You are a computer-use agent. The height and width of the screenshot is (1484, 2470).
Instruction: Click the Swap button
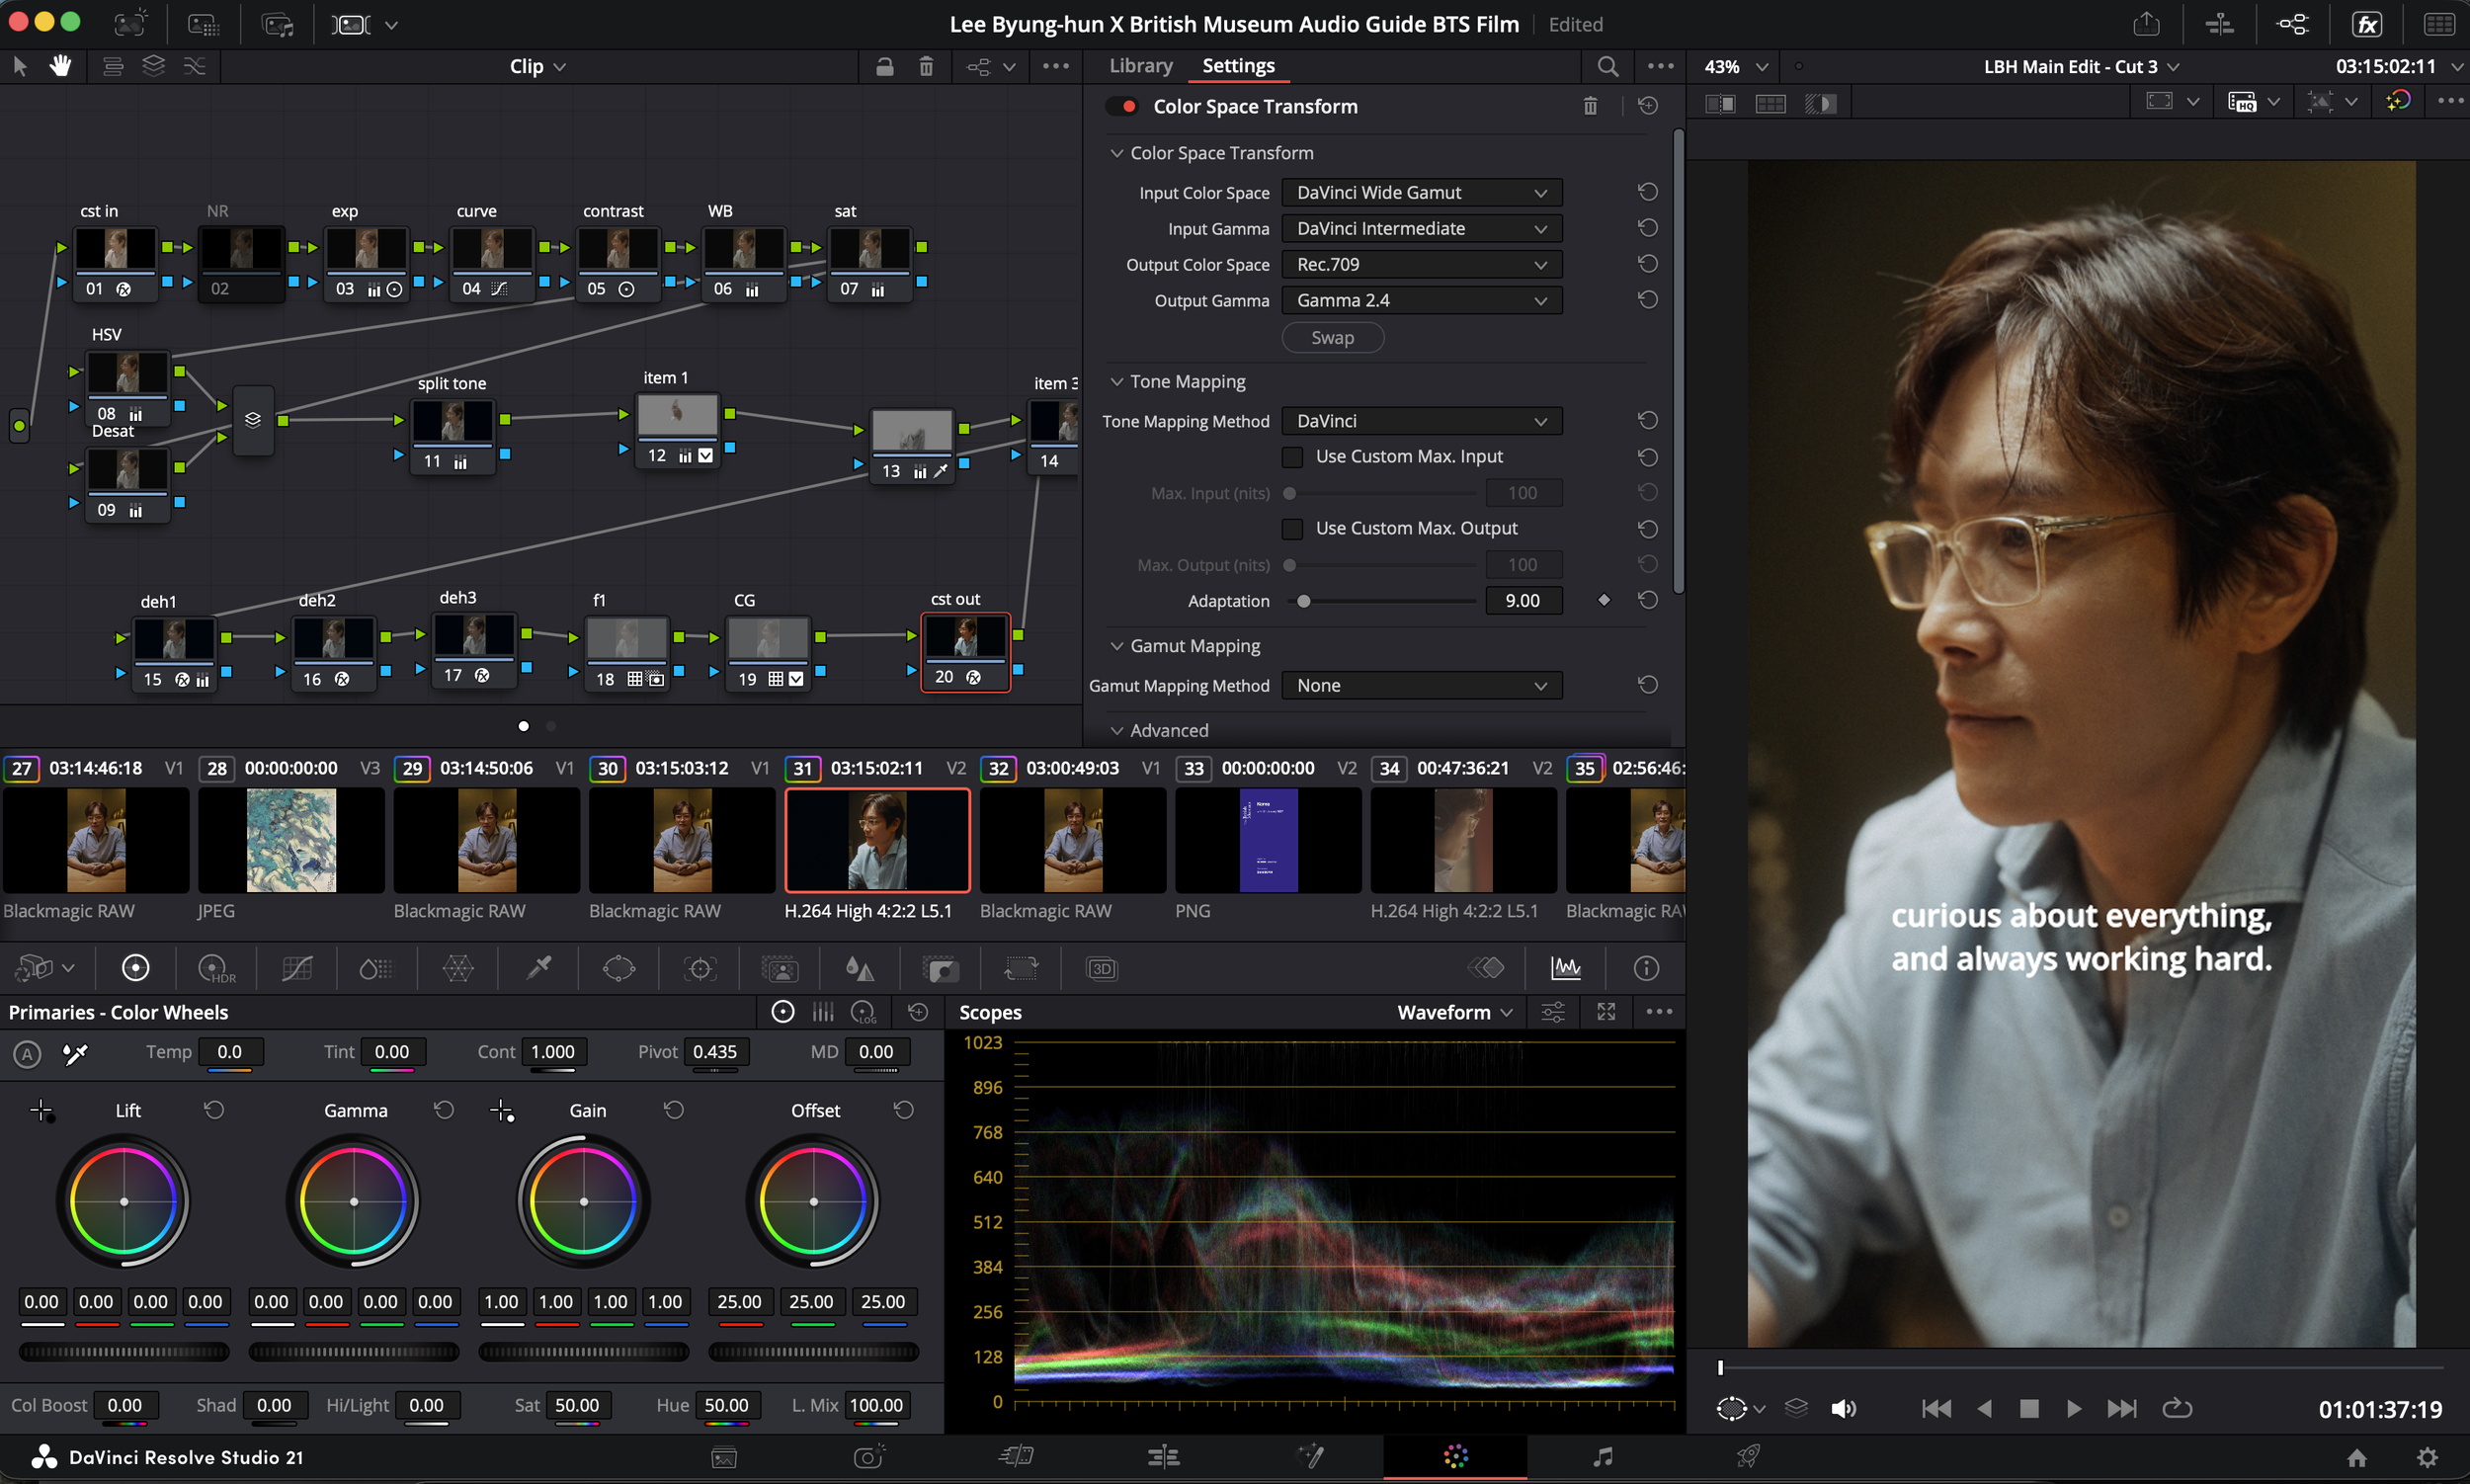(1332, 338)
